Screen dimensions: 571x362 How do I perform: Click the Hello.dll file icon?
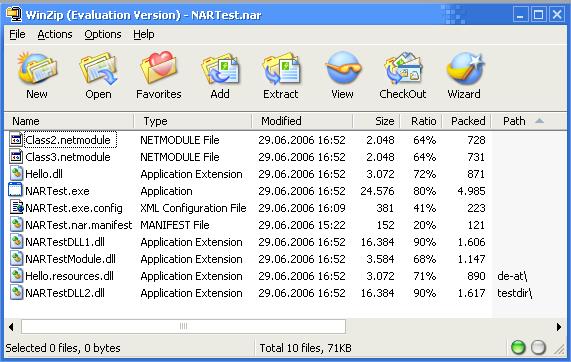point(16,174)
